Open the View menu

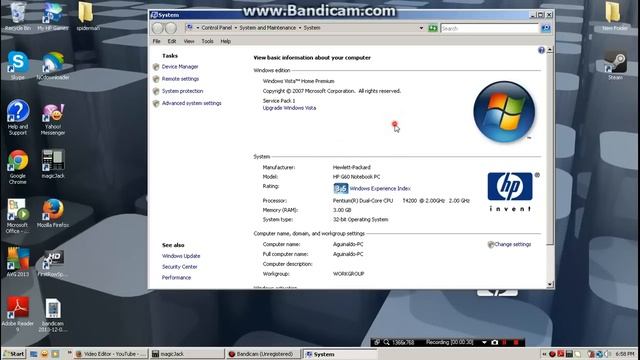189,41
